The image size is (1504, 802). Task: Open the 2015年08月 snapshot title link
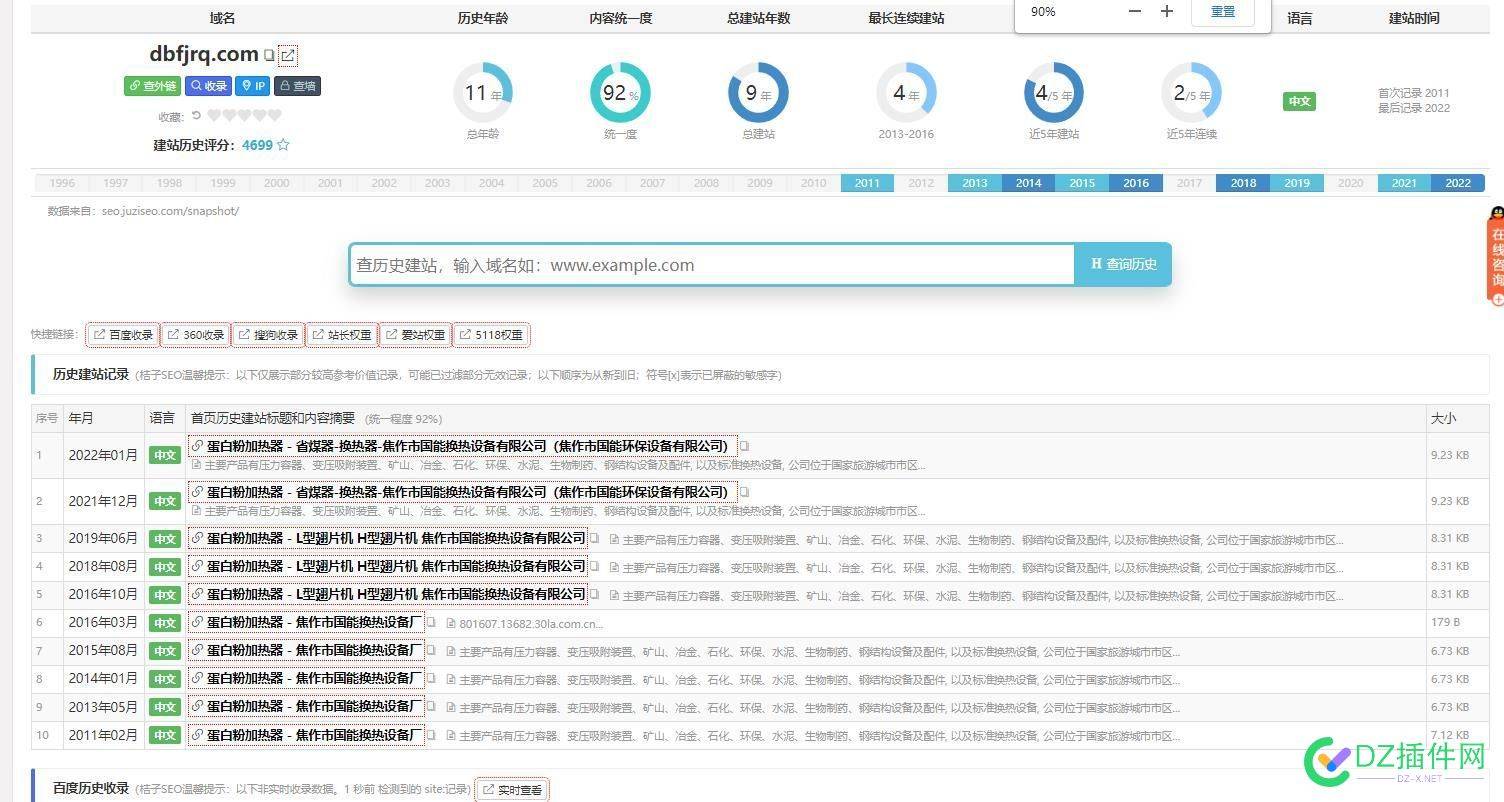click(306, 650)
